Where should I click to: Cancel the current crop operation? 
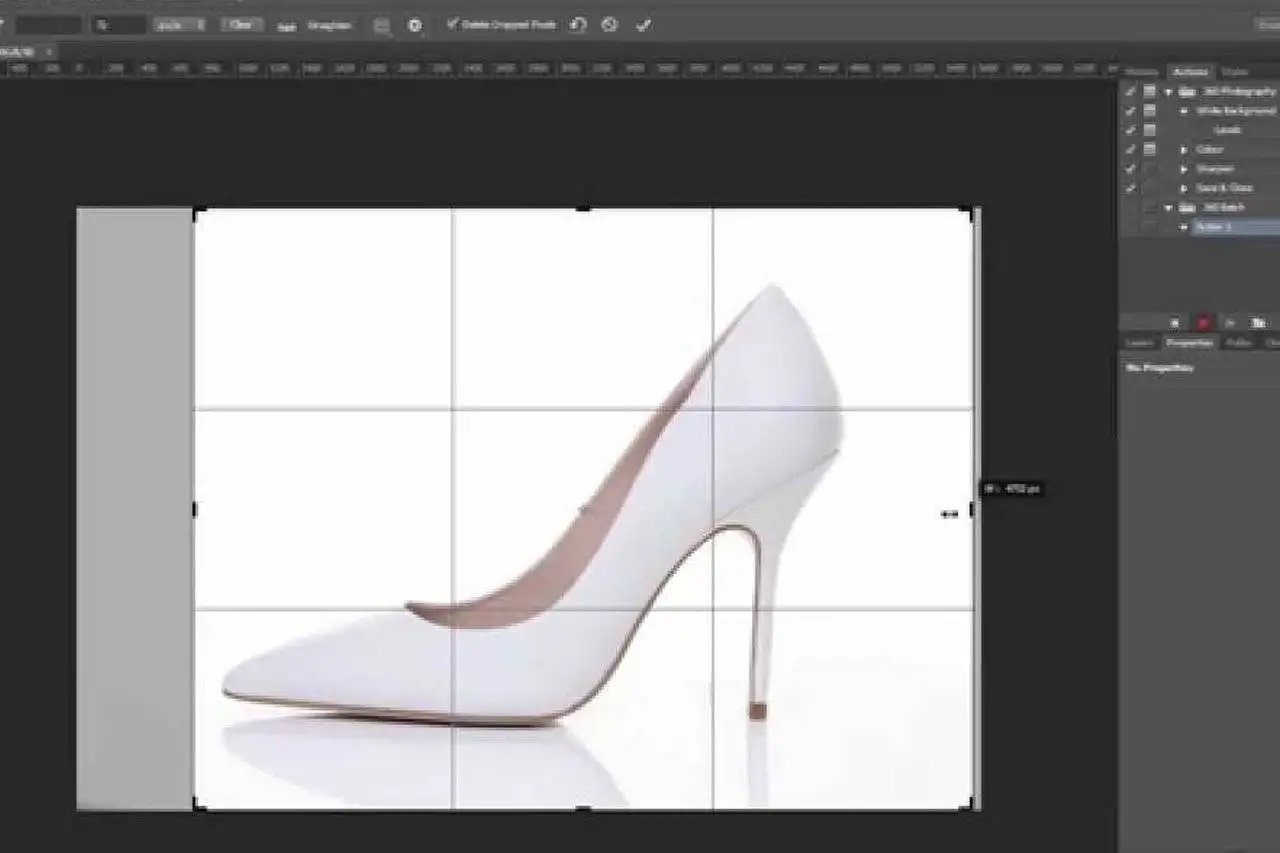[x=609, y=25]
